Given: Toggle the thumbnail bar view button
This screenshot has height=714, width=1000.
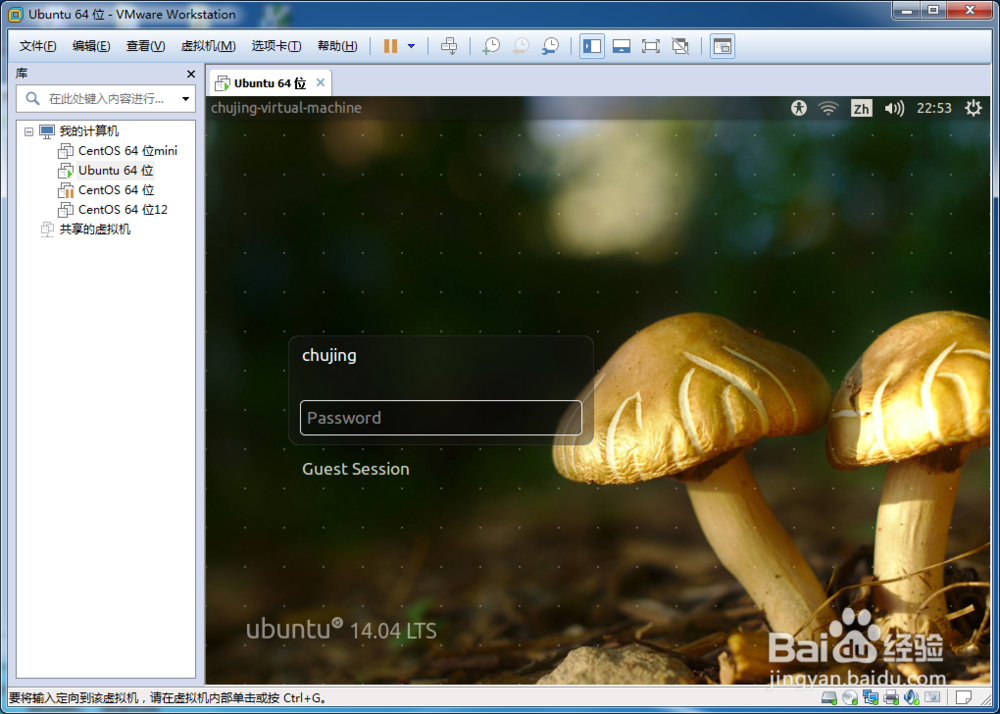Looking at the screenshot, I should (621, 46).
